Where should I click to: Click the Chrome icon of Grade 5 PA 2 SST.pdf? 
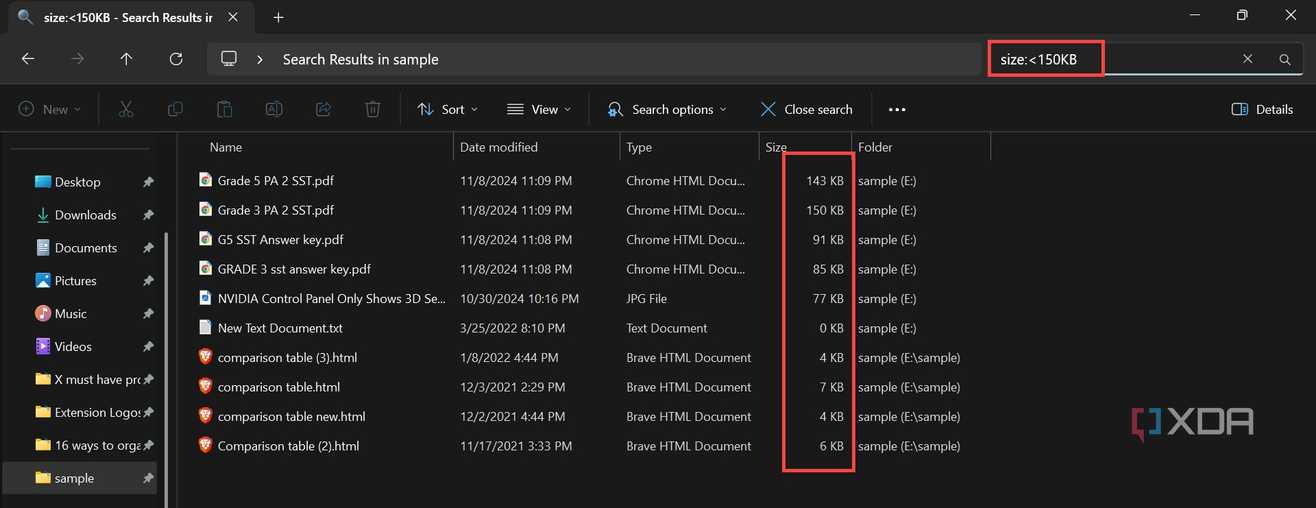(x=205, y=181)
